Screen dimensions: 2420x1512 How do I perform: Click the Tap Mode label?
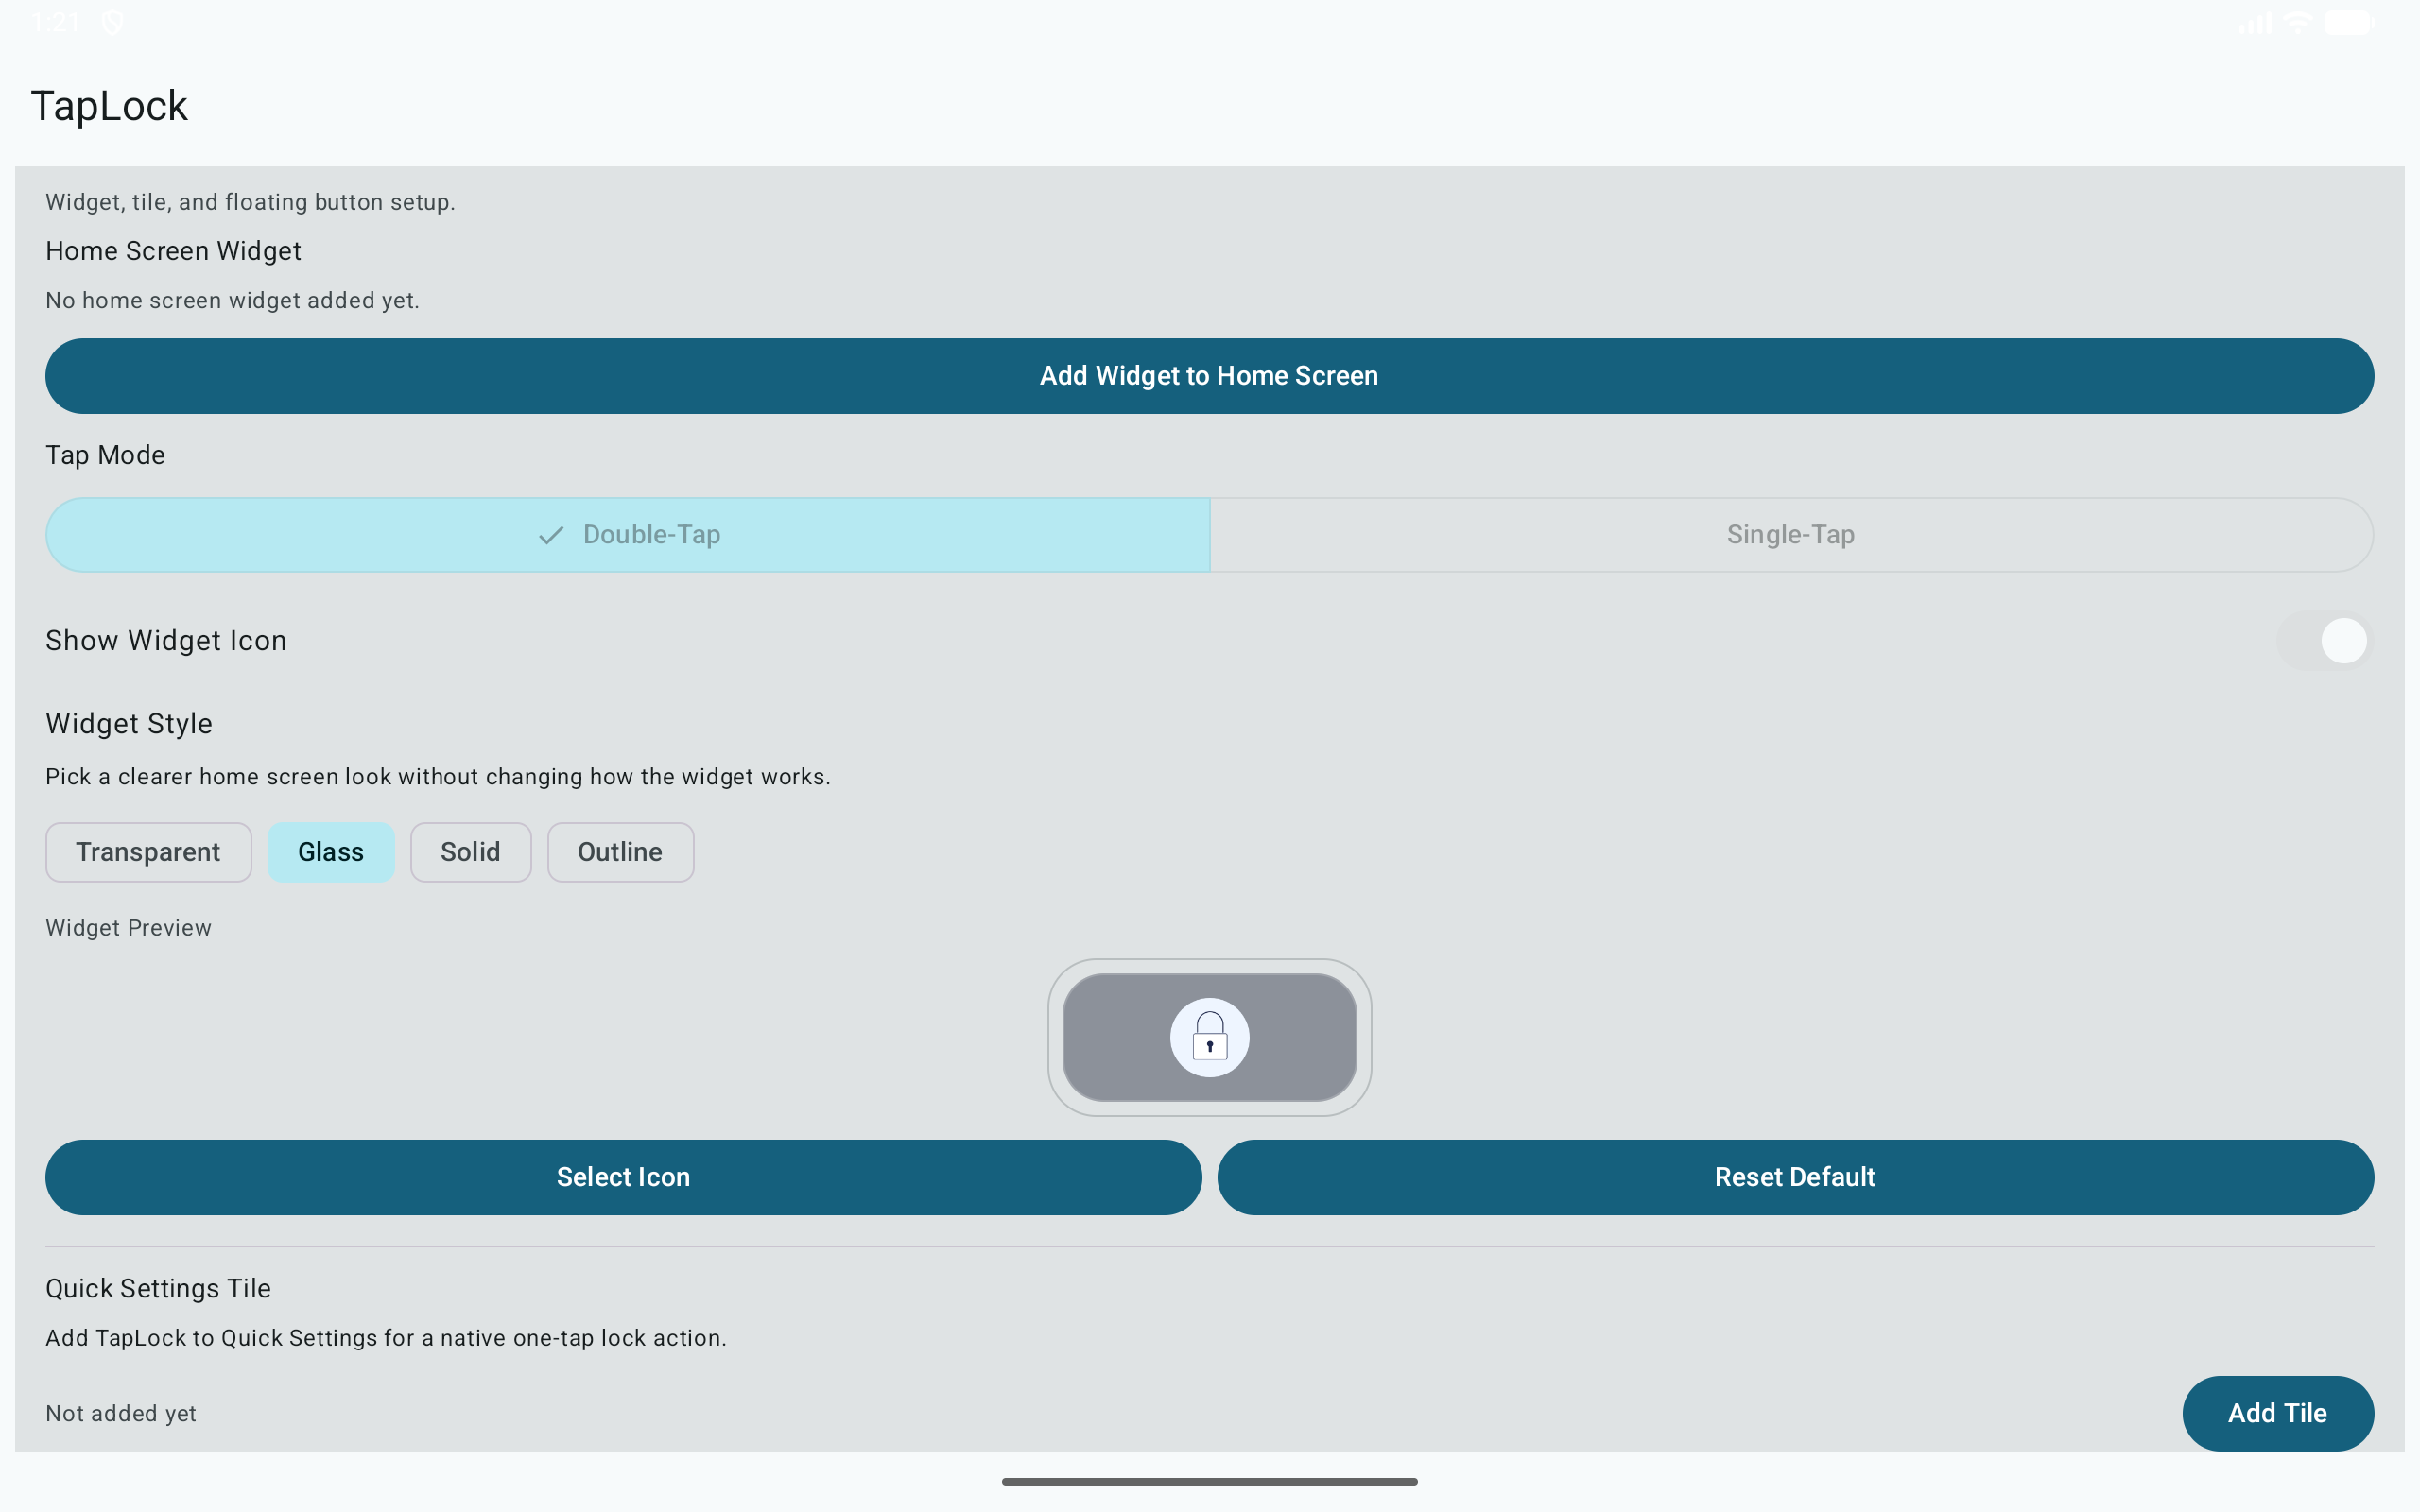(x=105, y=455)
